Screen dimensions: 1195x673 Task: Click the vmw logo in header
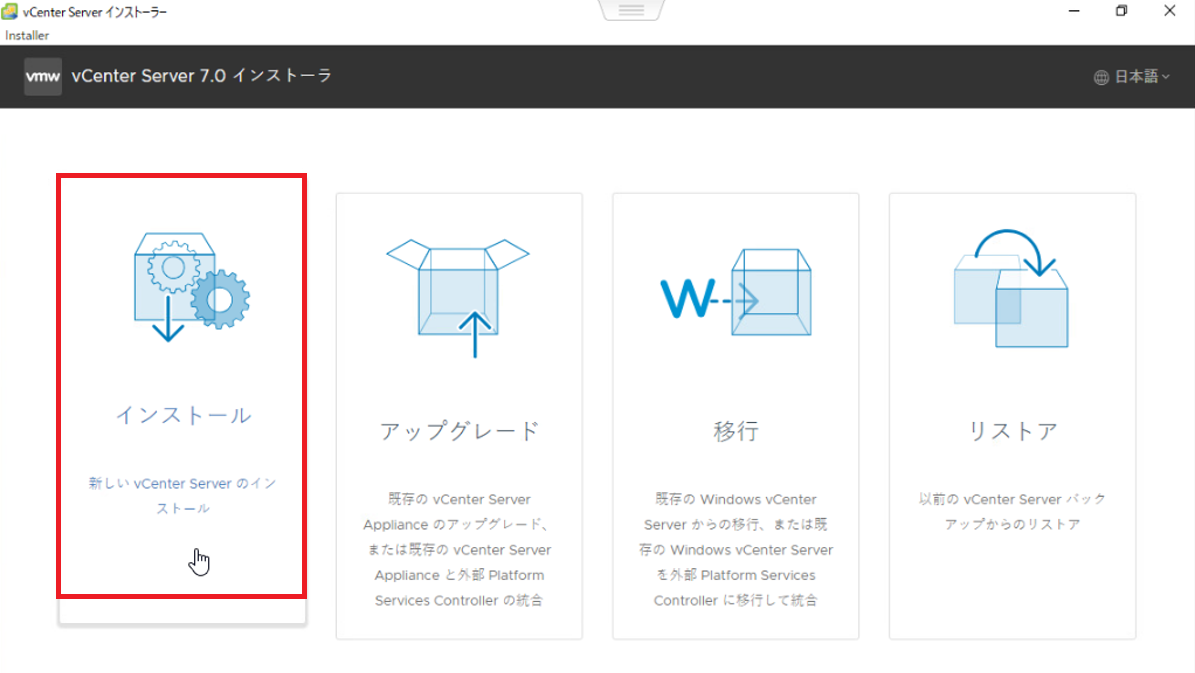tap(43, 76)
